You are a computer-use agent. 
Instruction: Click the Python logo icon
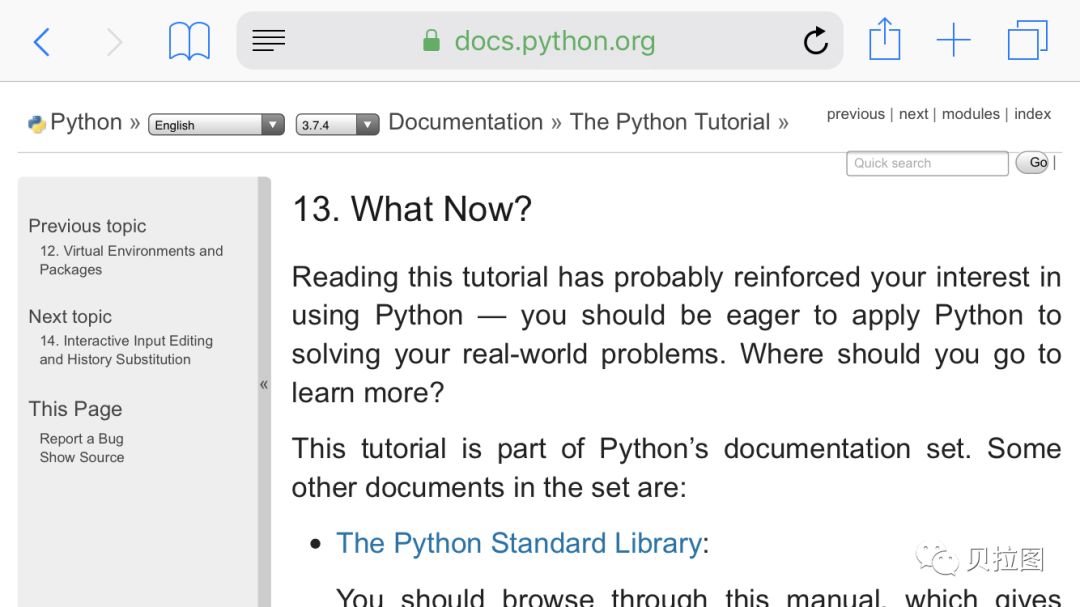pos(37,124)
